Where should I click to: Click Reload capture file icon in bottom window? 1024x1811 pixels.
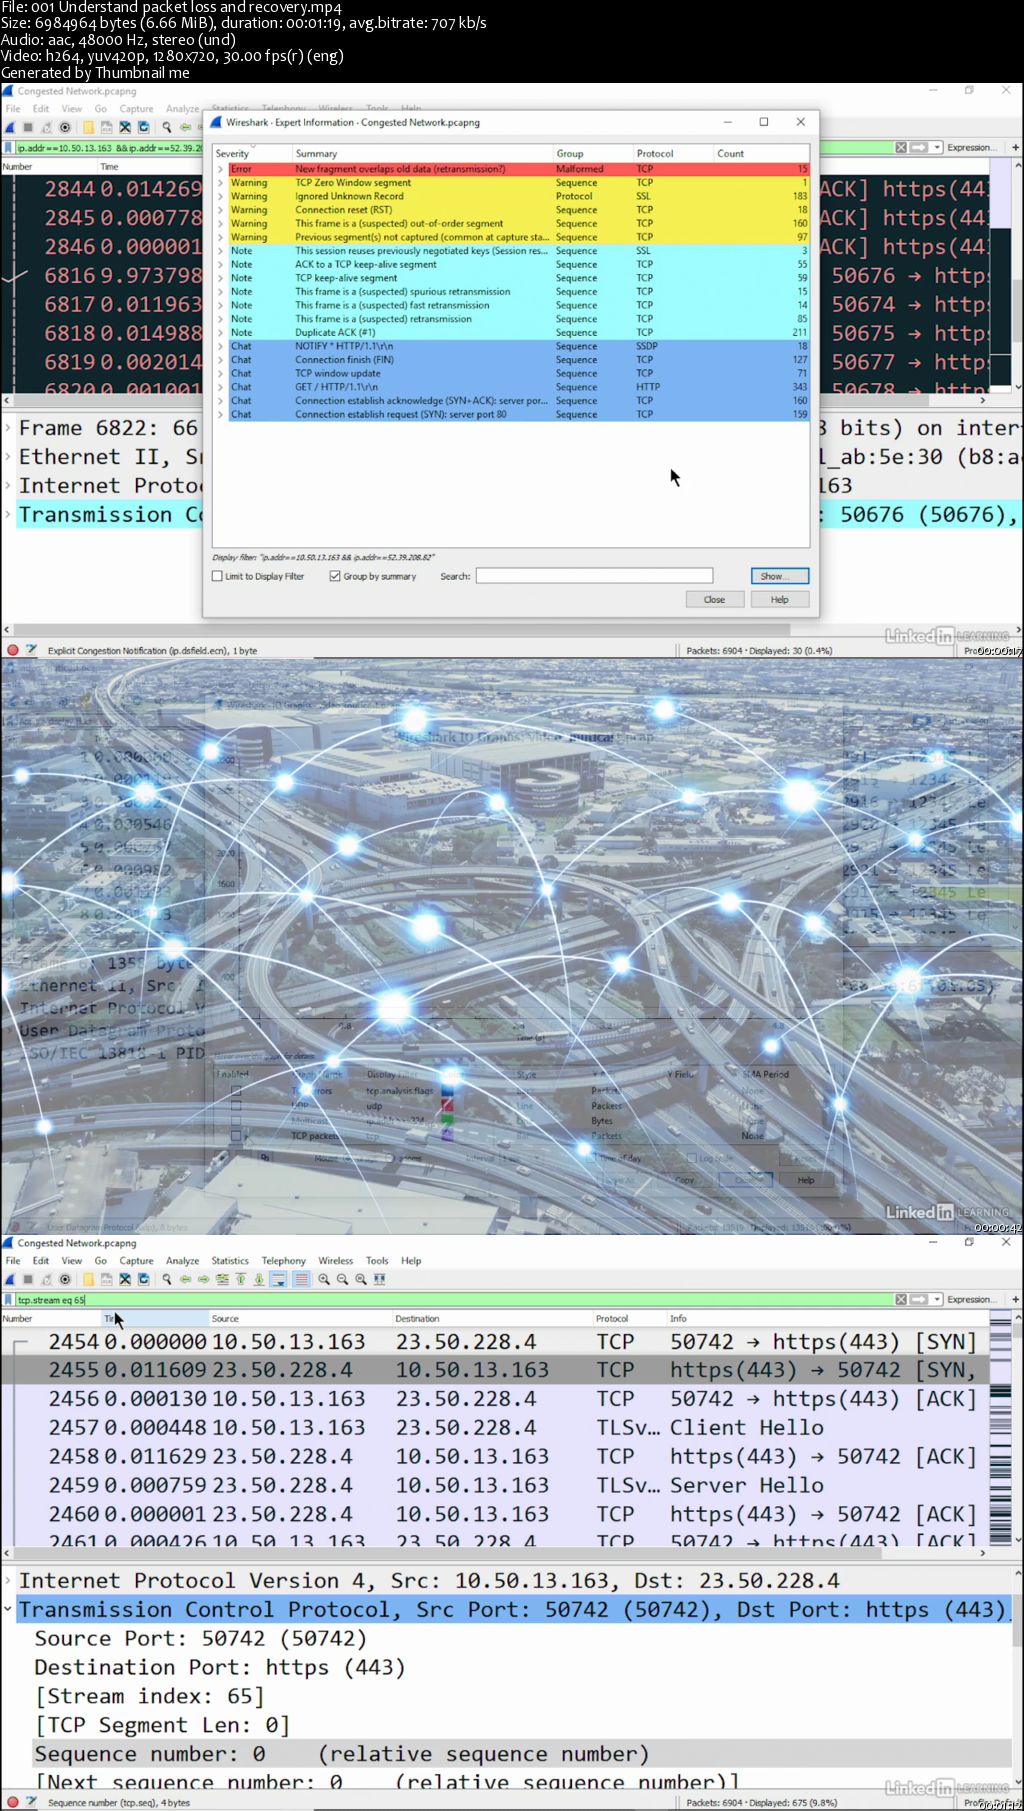(x=143, y=1279)
